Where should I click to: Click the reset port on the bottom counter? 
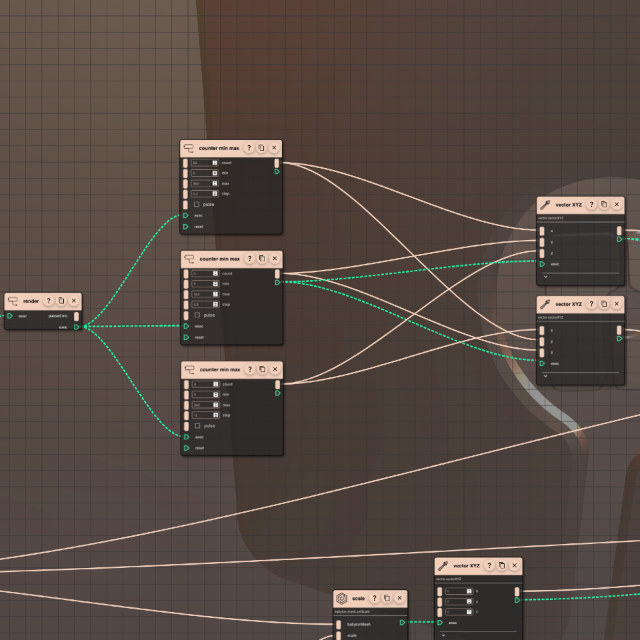[x=187, y=448]
